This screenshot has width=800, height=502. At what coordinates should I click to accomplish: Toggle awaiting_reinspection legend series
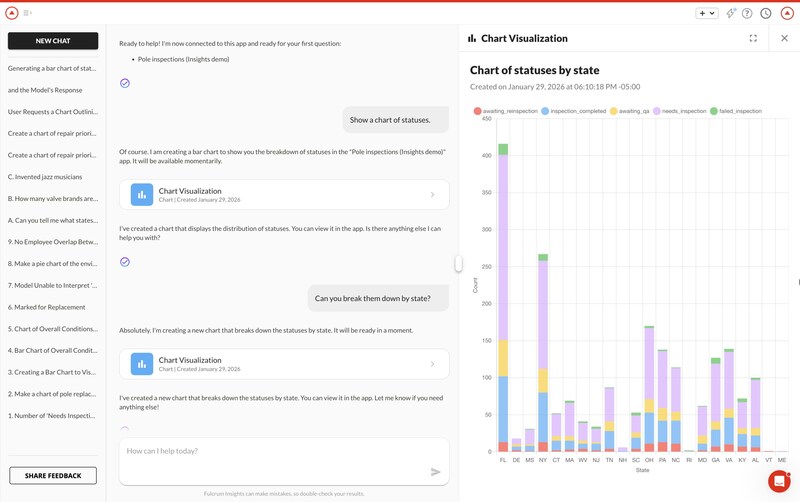(506, 111)
